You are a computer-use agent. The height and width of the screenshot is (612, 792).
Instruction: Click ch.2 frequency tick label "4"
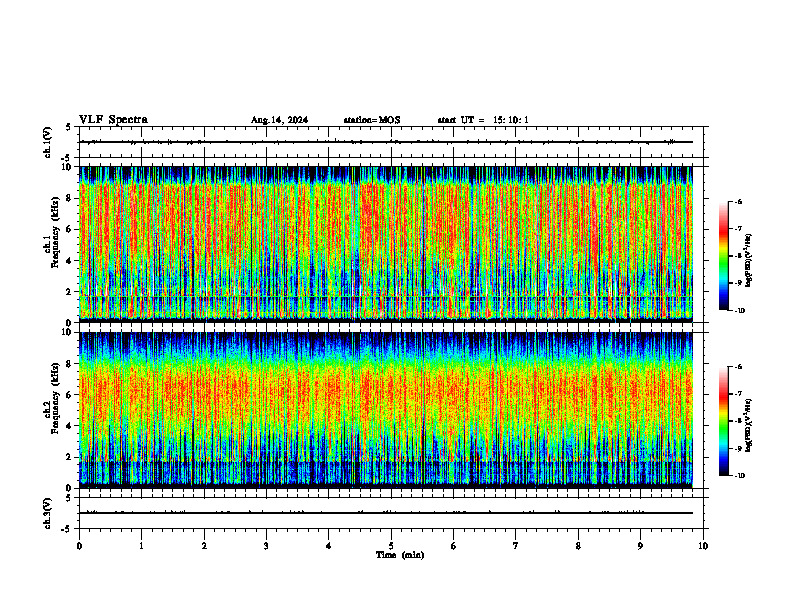(69, 426)
